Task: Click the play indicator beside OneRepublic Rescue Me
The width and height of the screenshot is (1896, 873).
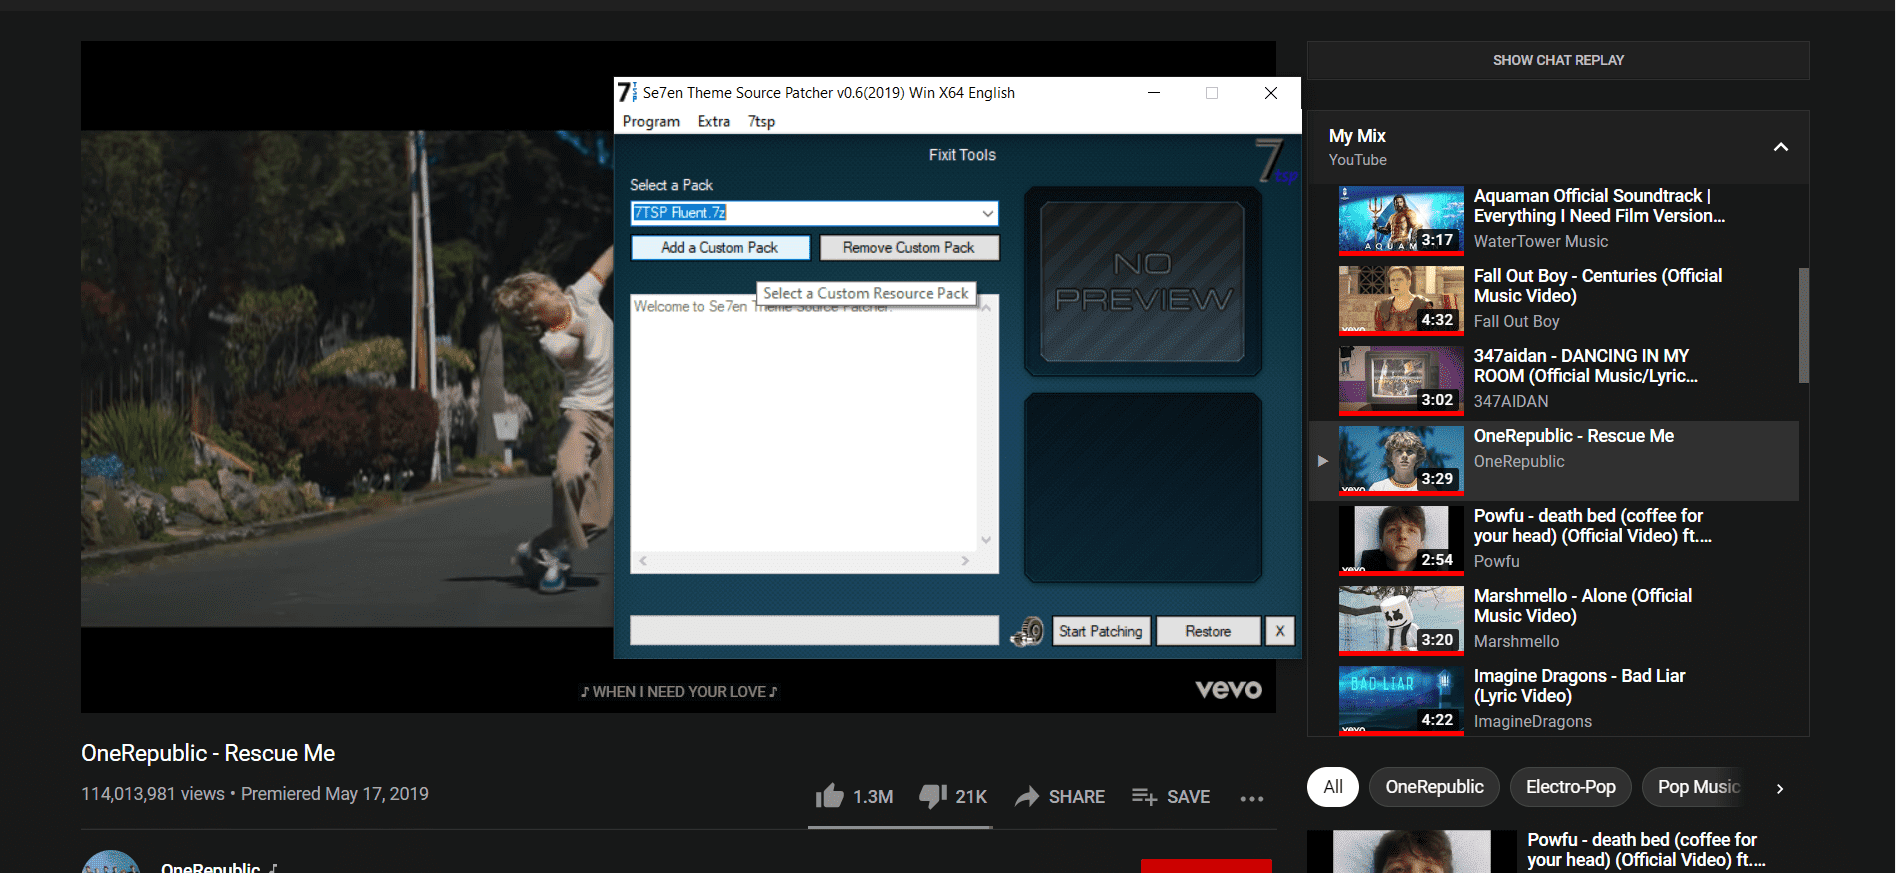Action: point(1322,461)
